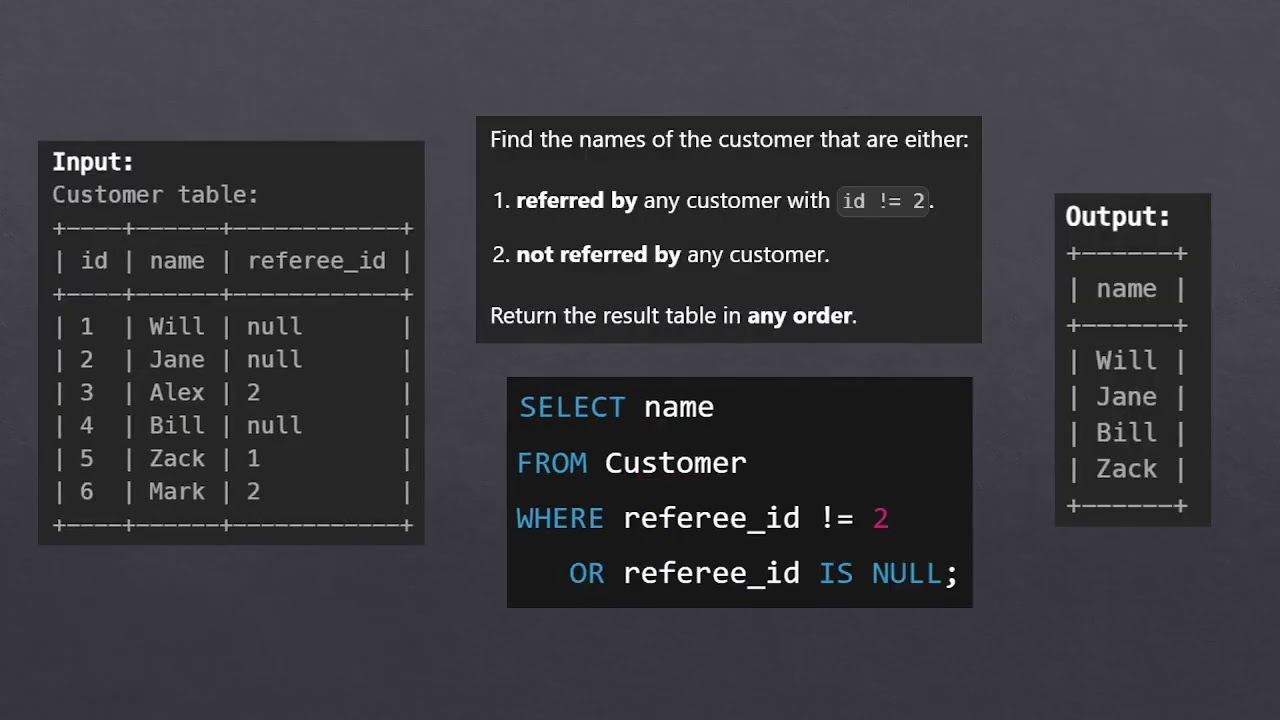Select Jane in the Output table
The image size is (1280, 720).
(1126, 397)
